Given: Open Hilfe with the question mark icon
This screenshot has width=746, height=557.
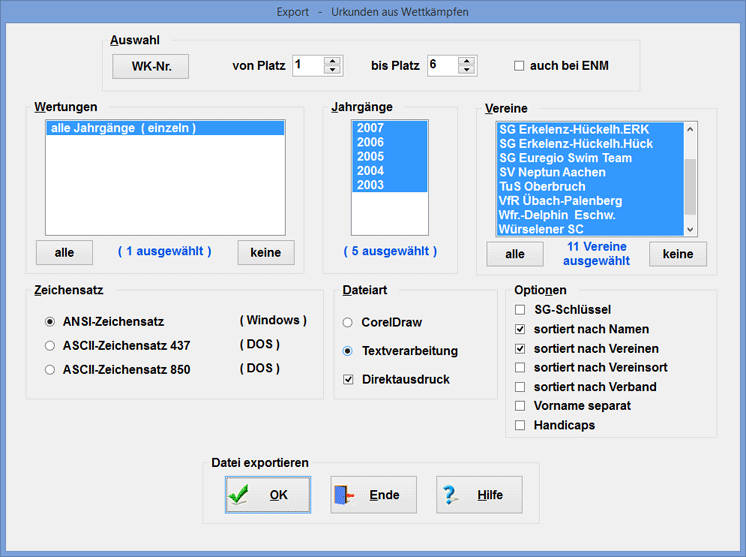Looking at the screenshot, I should point(479,495).
